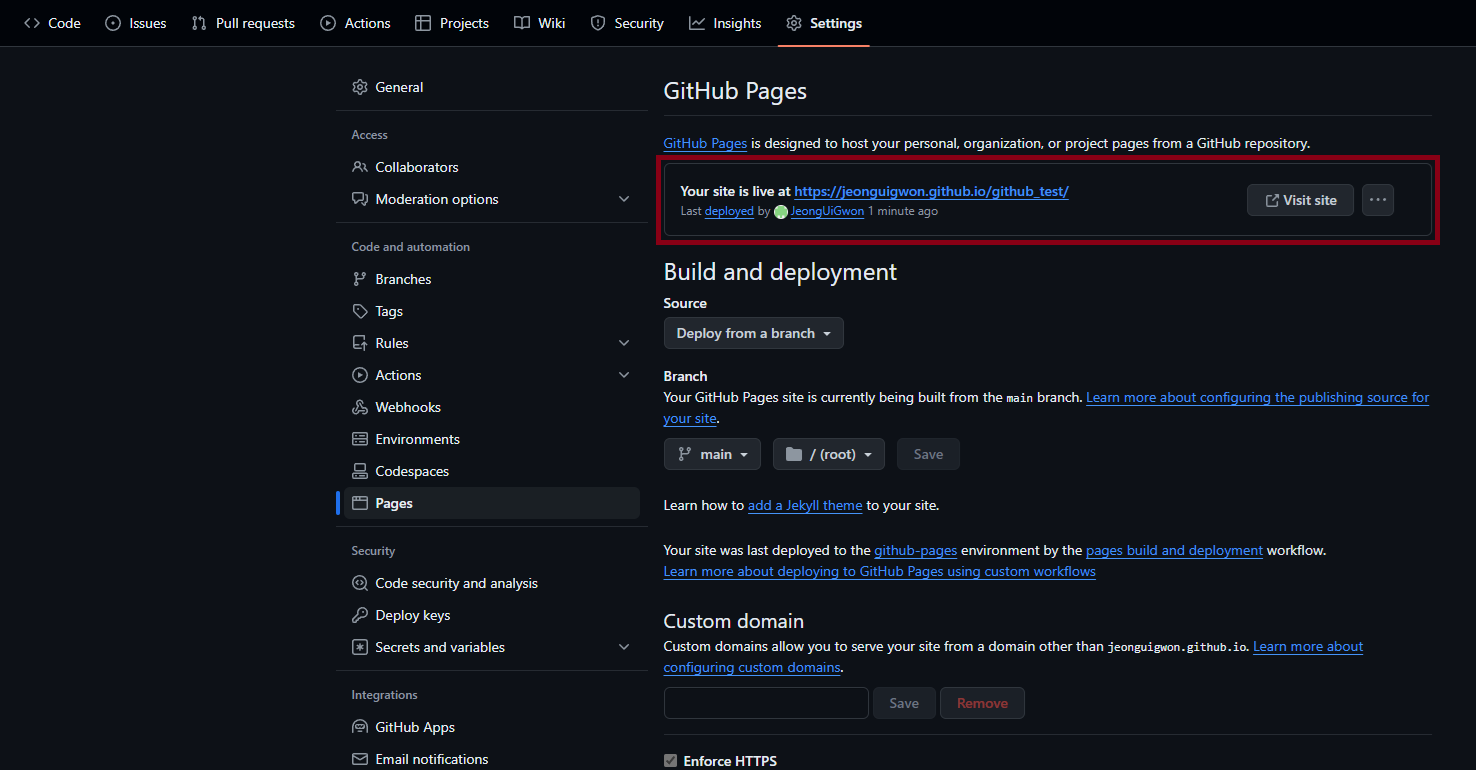Click the GitHub Apps sidebar icon
This screenshot has width=1476, height=770.
point(360,727)
